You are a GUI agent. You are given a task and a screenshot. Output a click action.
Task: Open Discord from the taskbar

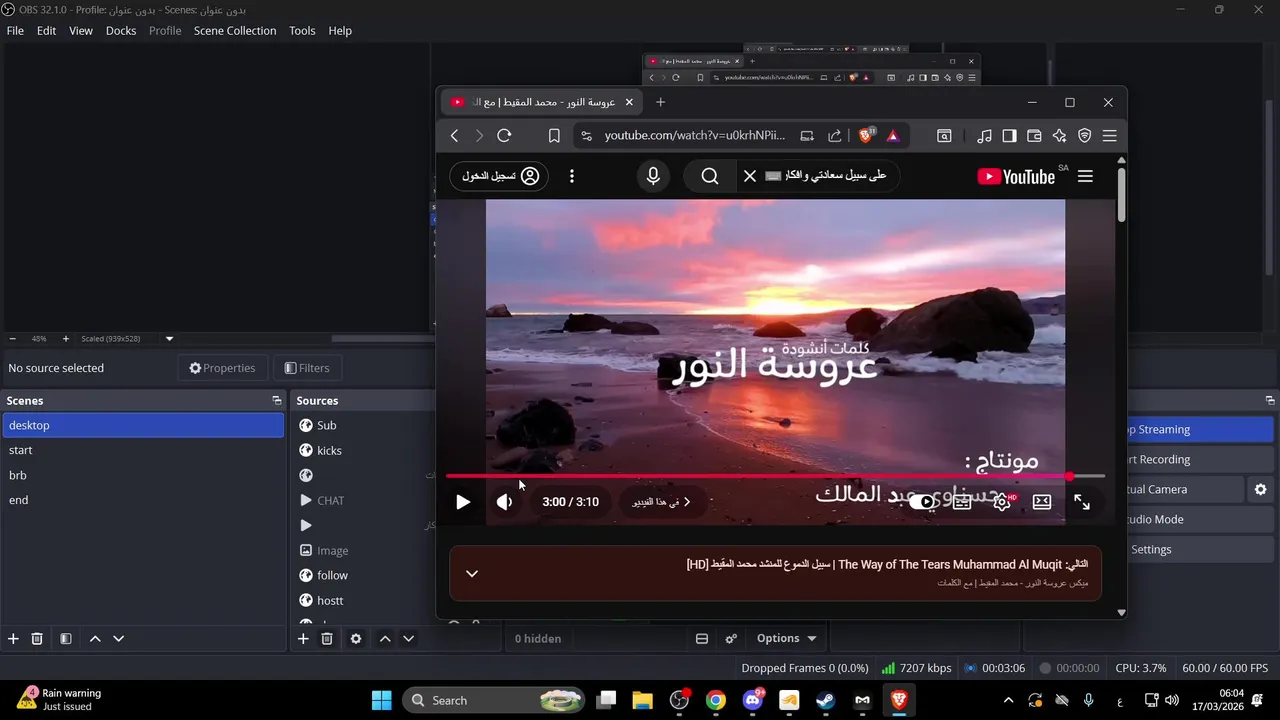point(753,700)
